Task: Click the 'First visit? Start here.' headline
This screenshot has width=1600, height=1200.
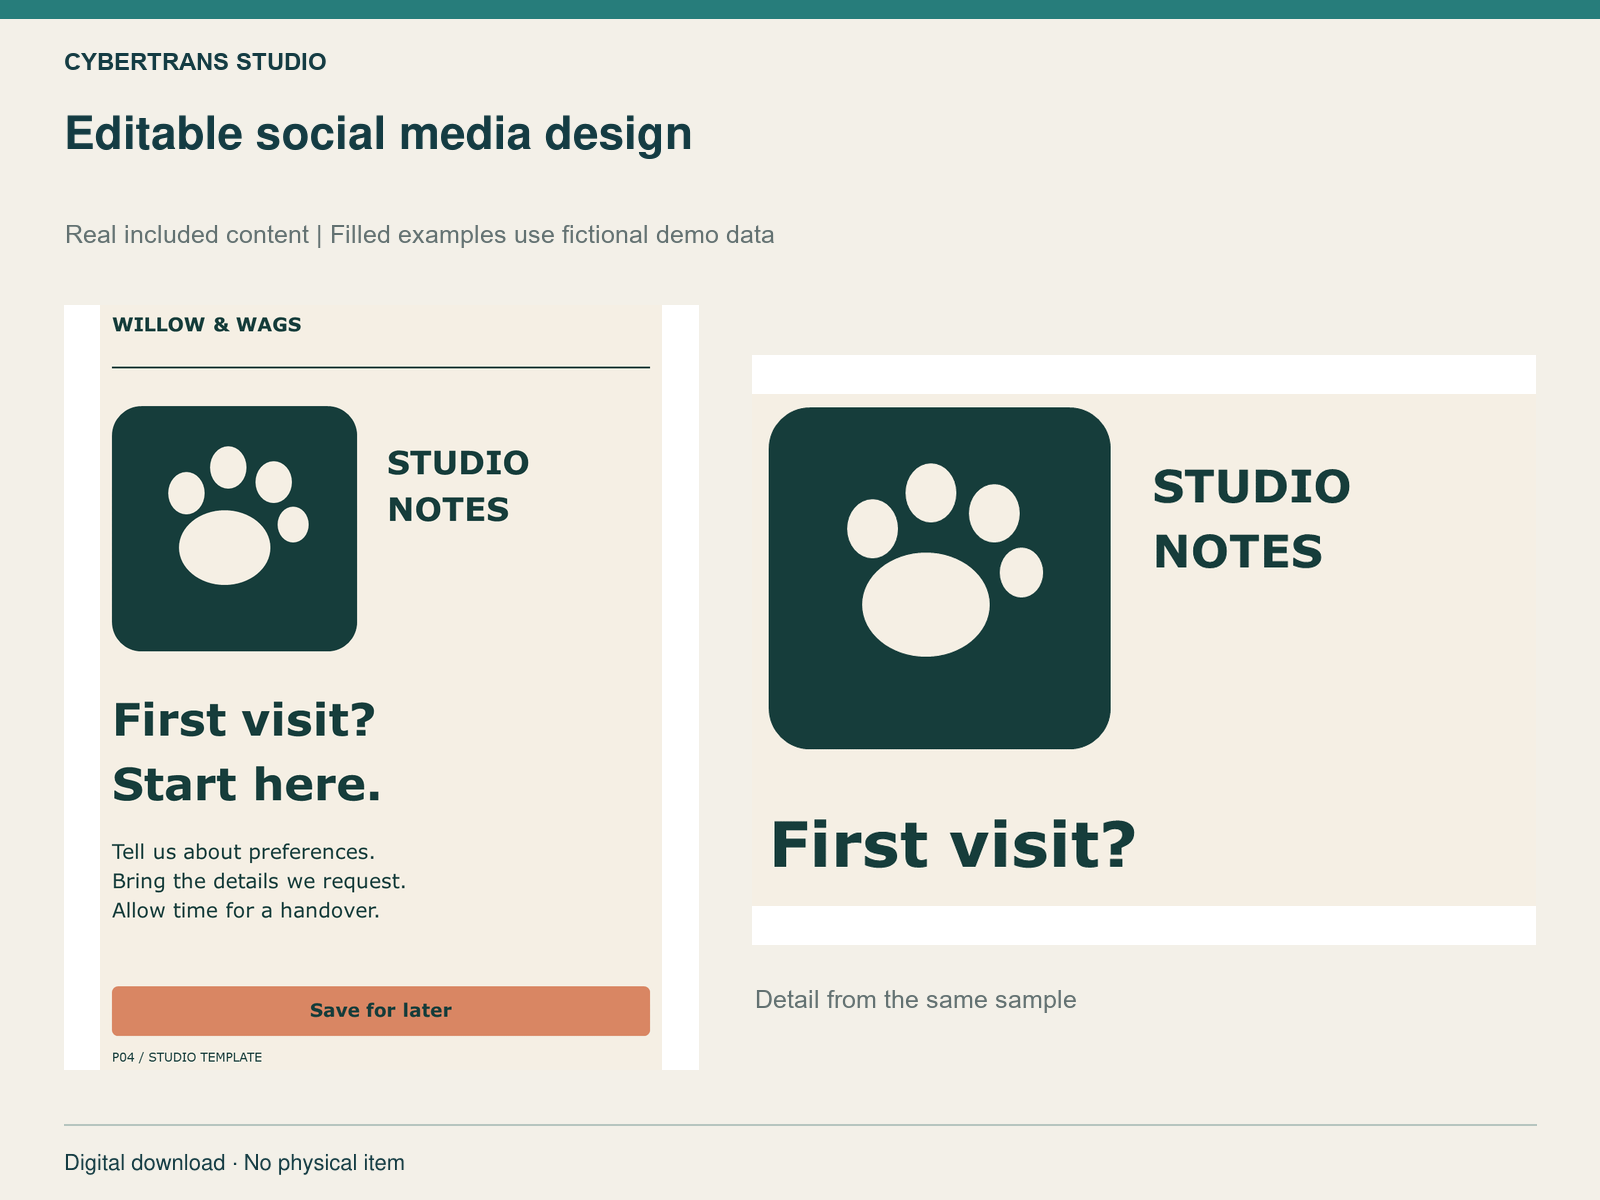Action: [247, 752]
